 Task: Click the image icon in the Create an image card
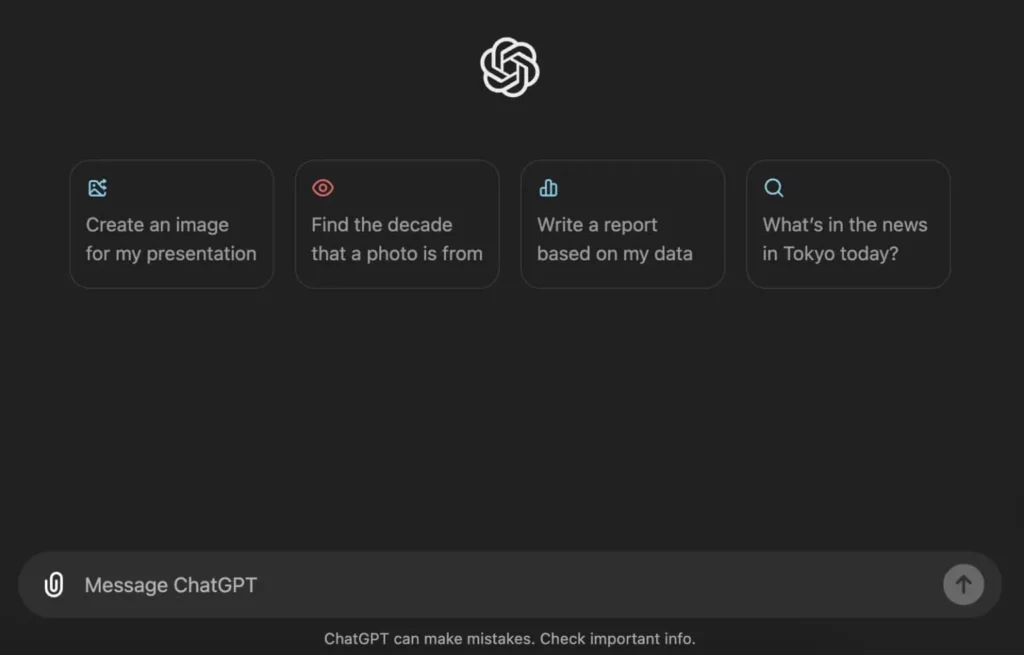coord(97,188)
